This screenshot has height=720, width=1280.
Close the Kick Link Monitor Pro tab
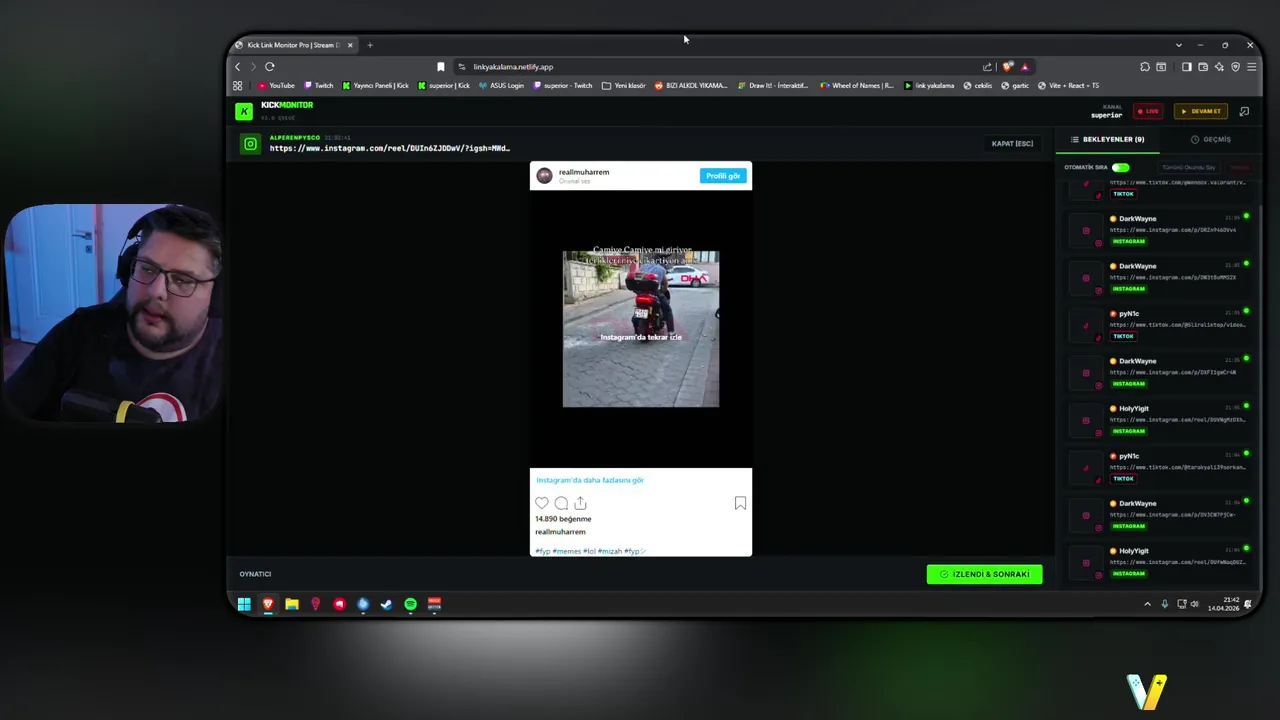(x=350, y=45)
